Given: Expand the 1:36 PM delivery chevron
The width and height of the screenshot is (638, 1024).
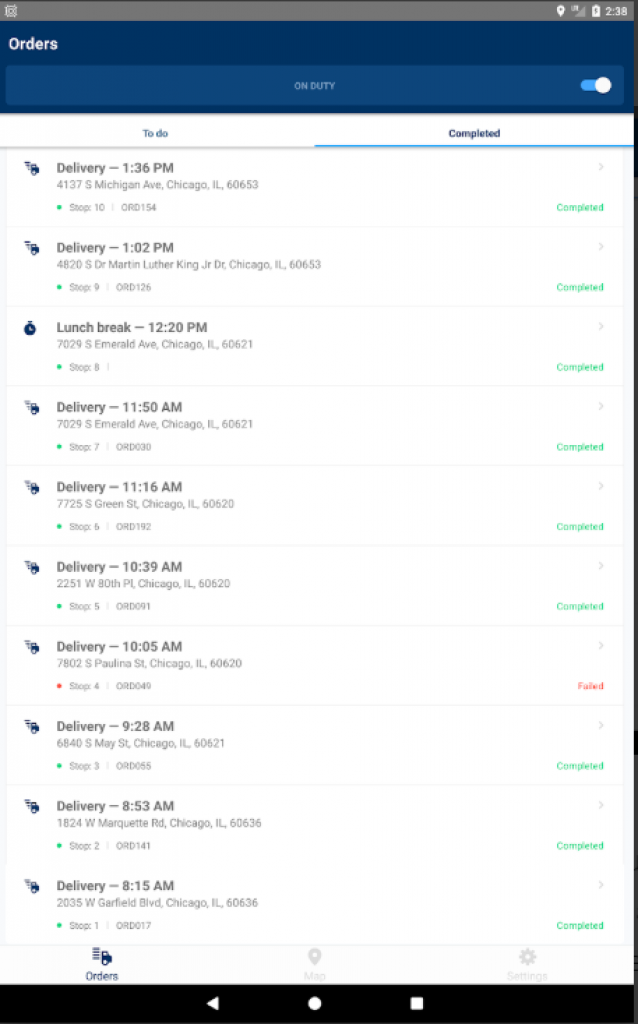Looking at the screenshot, I should tap(601, 167).
